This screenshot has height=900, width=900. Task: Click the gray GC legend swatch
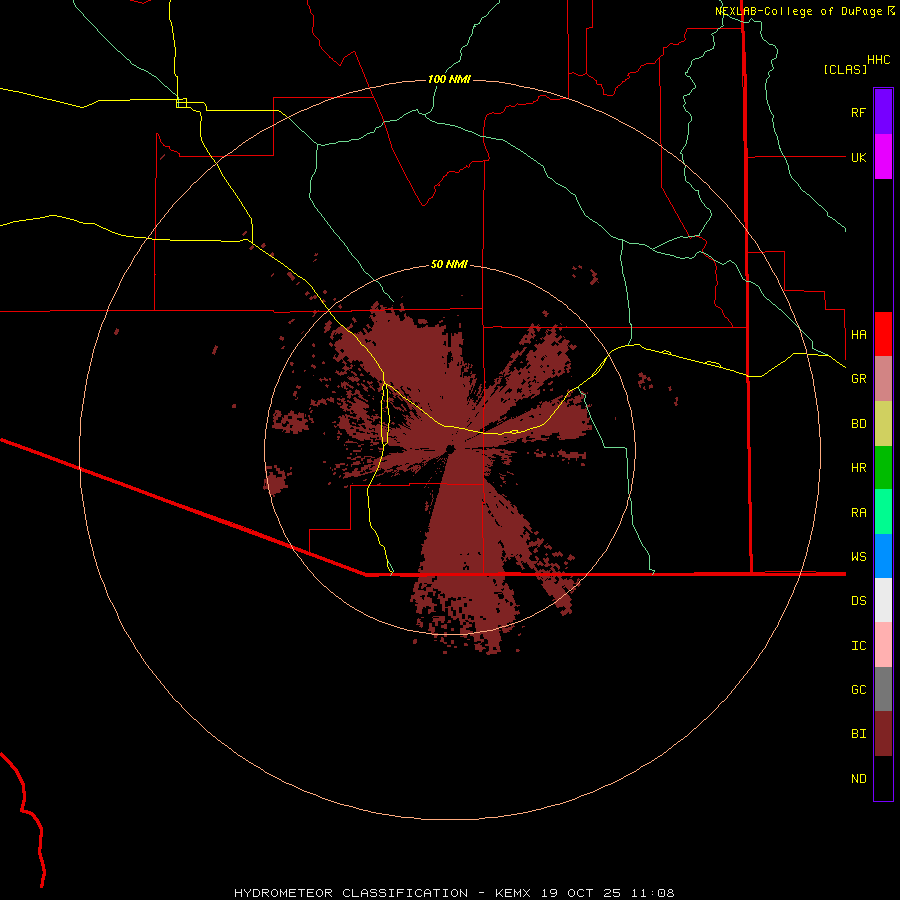883,689
